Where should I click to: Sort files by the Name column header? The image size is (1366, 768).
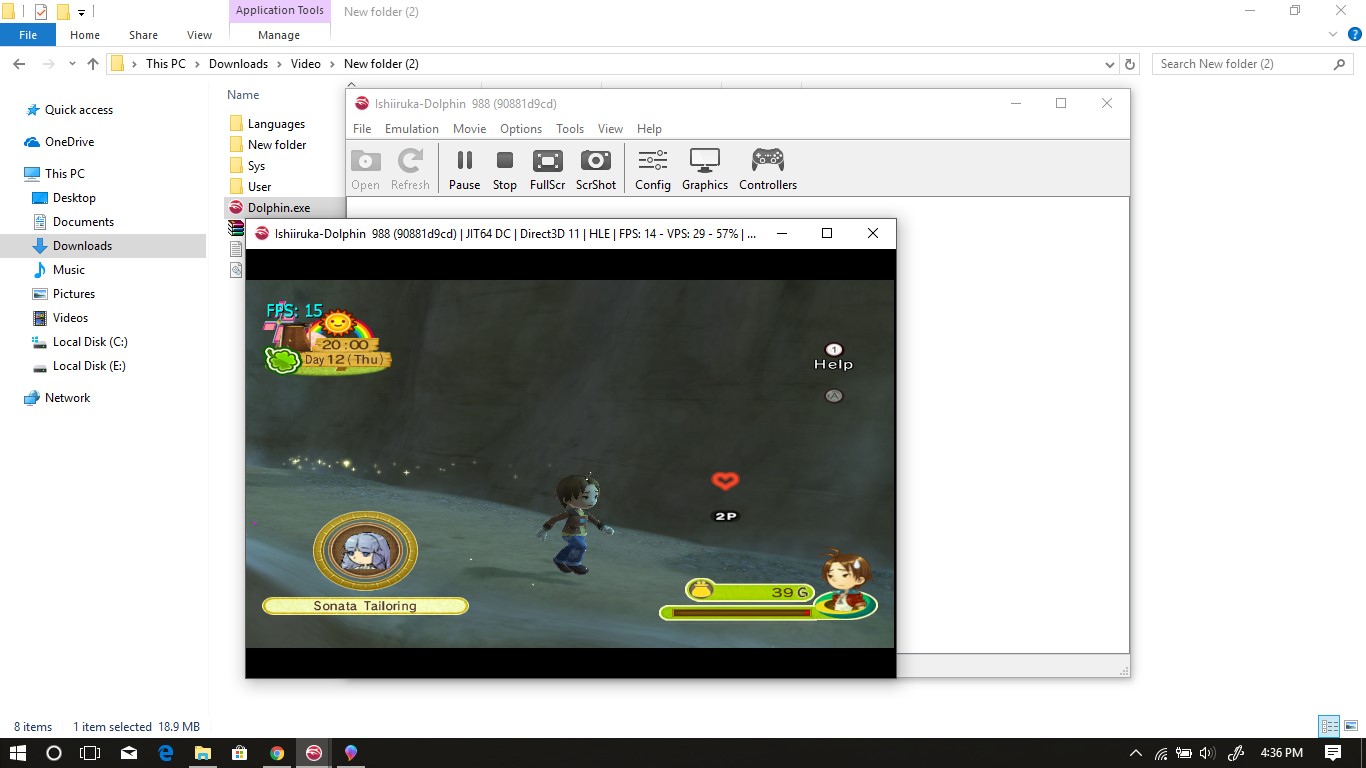coord(243,95)
